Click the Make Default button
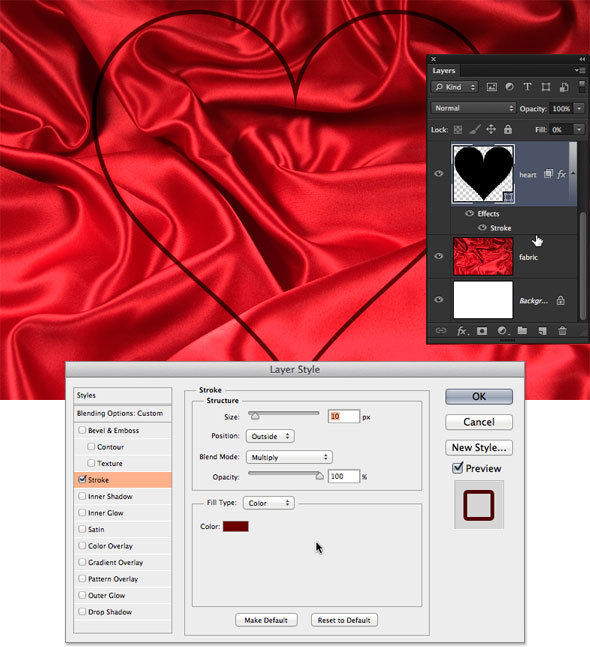590x647 pixels. tap(266, 620)
